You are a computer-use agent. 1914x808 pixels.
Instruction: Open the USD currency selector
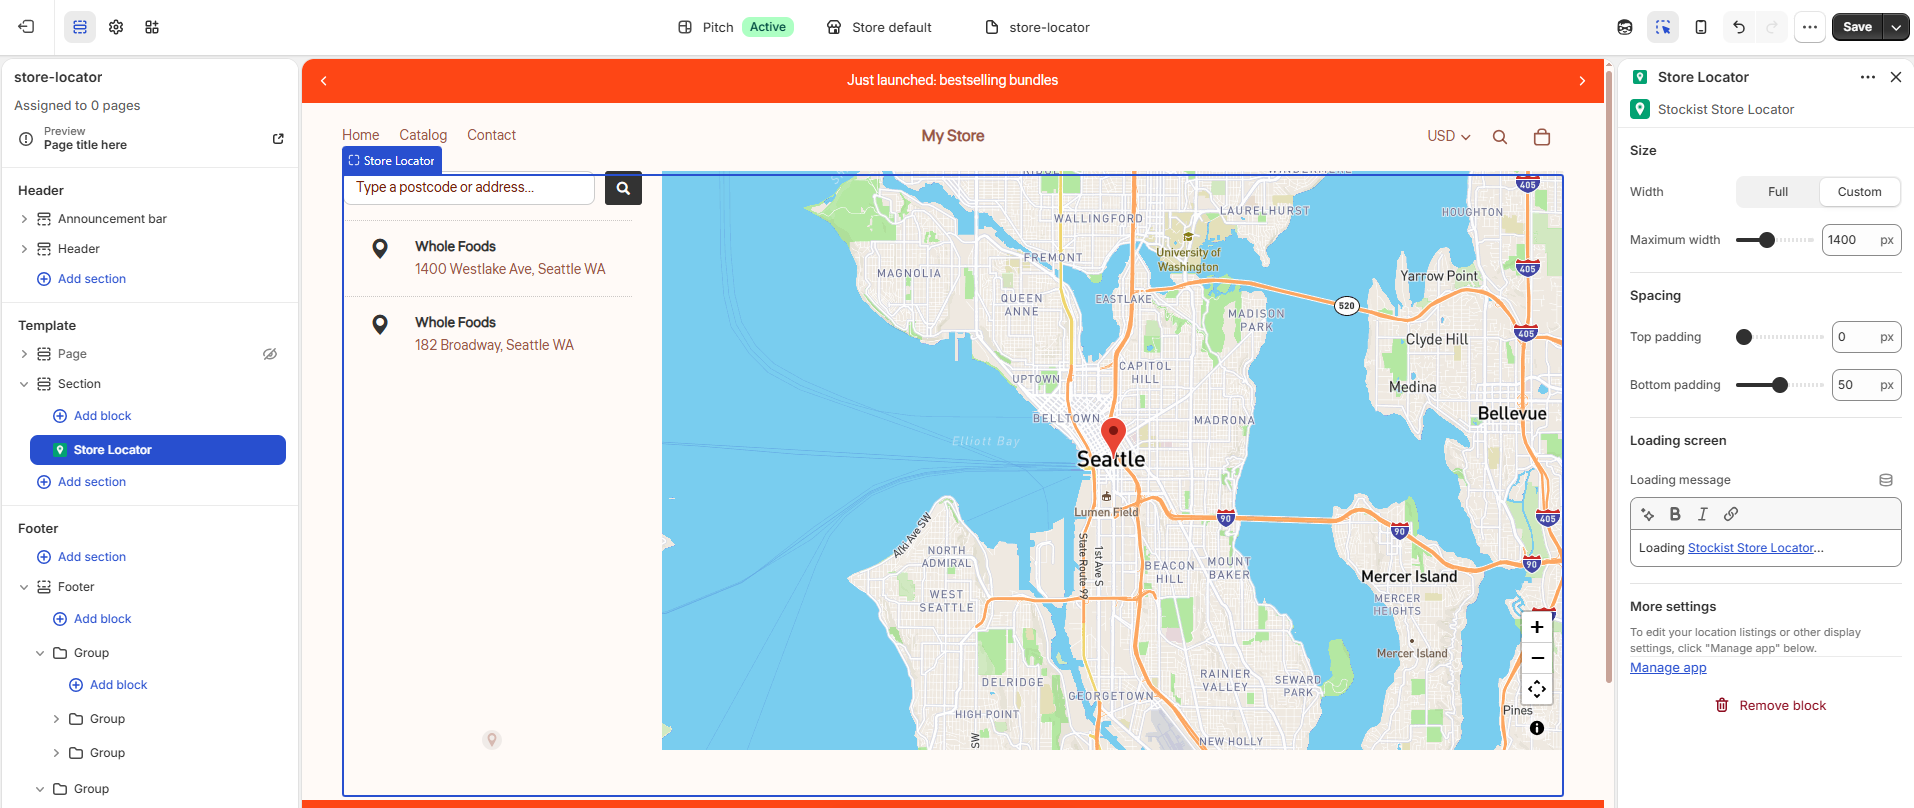[1449, 136]
